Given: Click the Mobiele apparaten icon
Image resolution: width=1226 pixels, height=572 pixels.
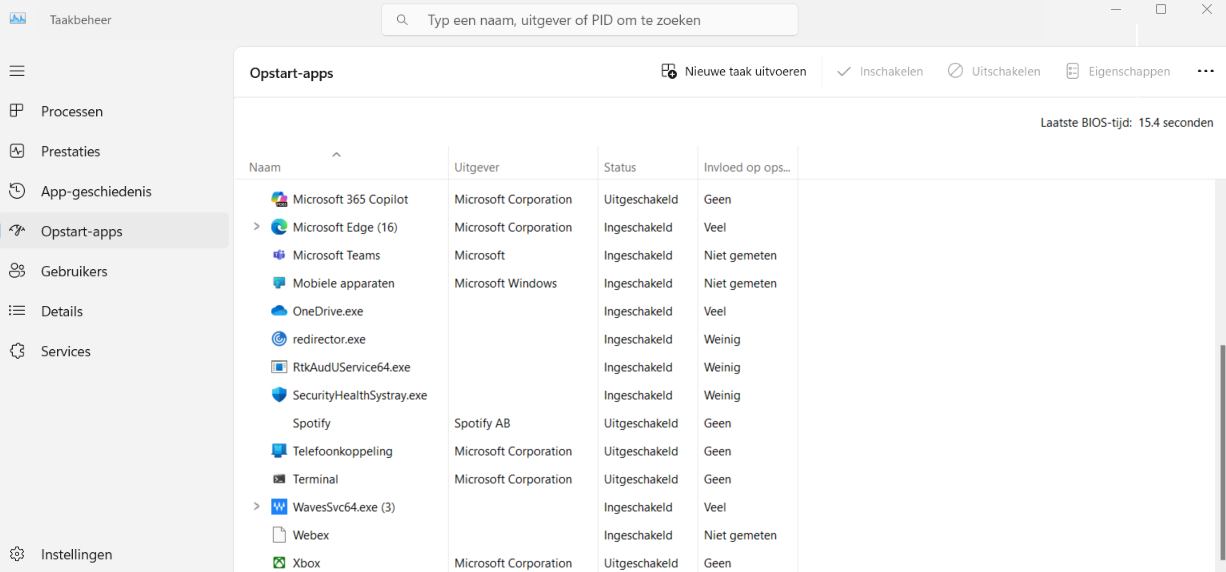Looking at the screenshot, I should click(x=279, y=283).
